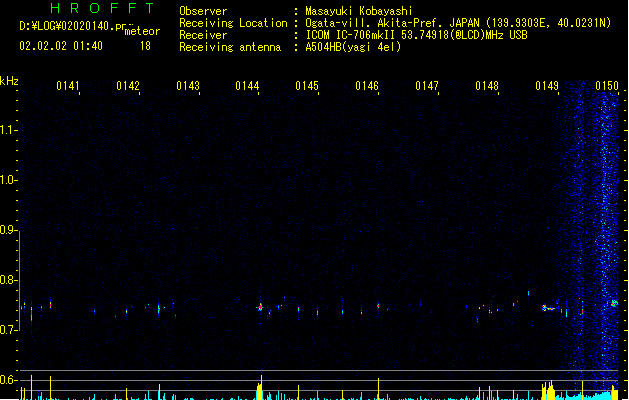Click the 0150 time marker
This screenshot has height=400, width=629.
[607, 86]
